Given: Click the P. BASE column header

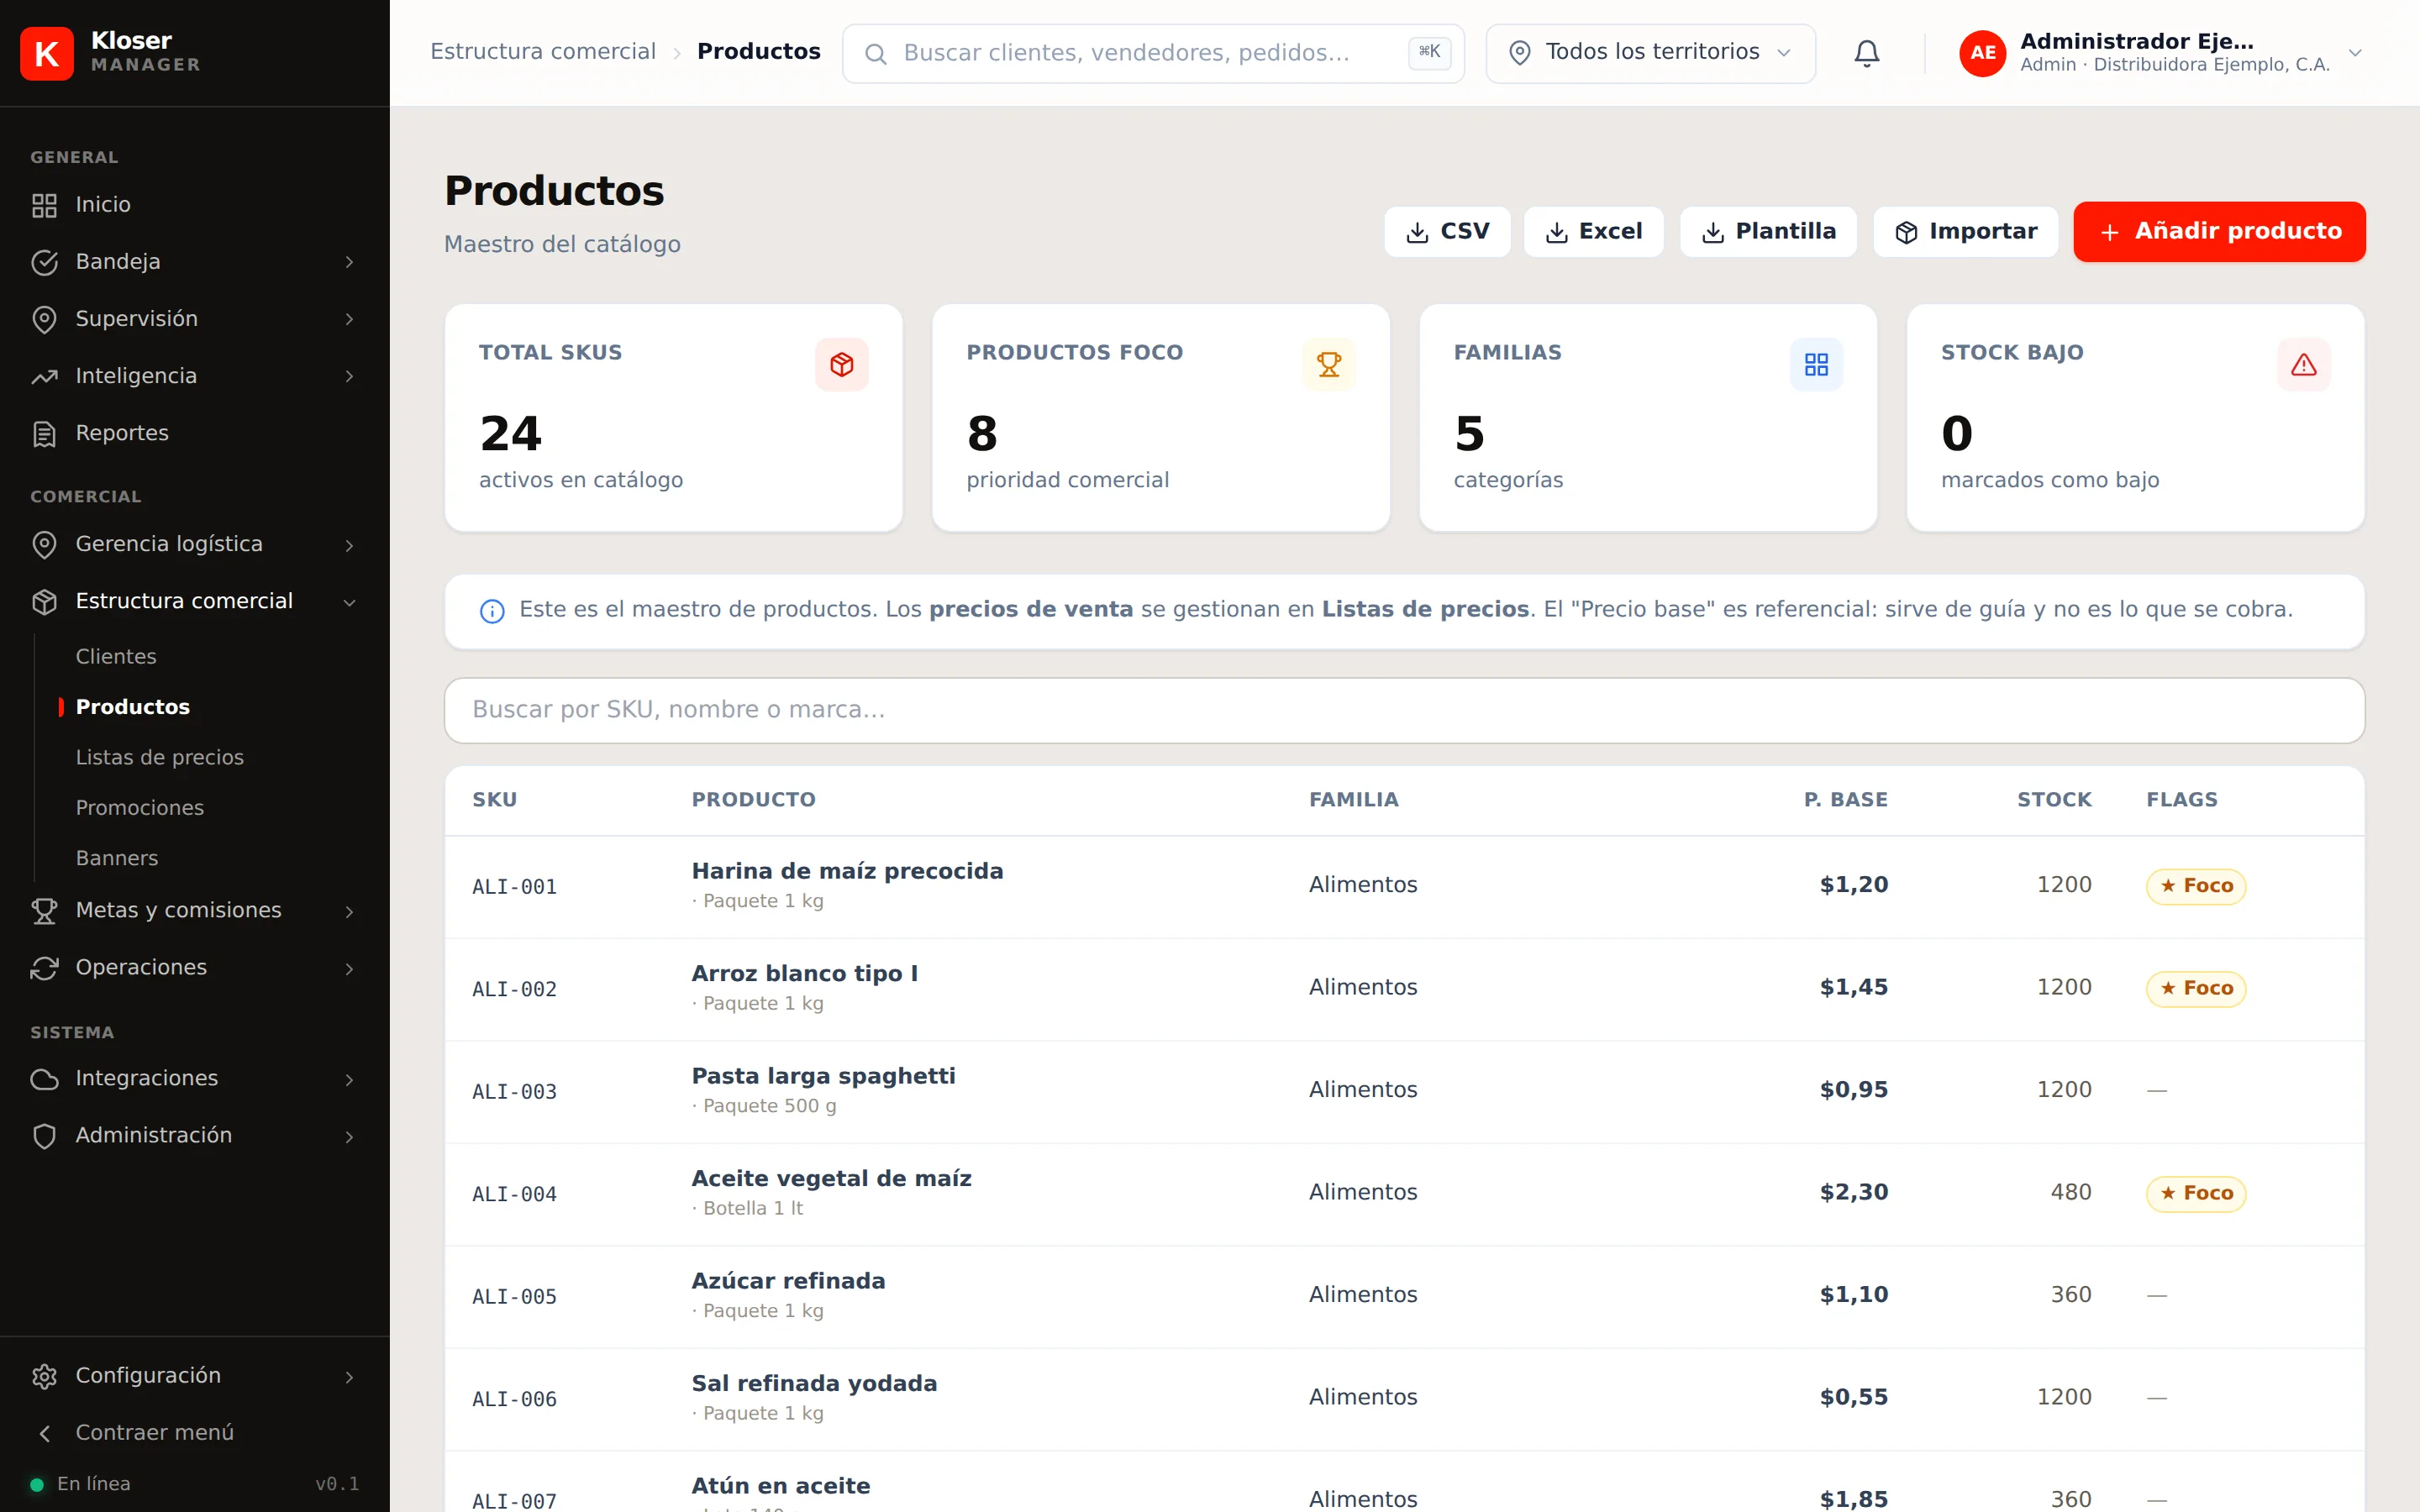Looking at the screenshot, I should pos(1846,800).
